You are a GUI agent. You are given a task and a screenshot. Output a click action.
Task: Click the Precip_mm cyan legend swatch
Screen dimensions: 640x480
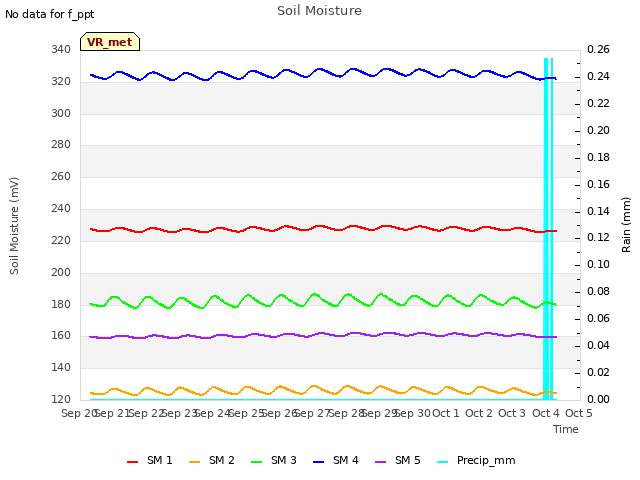[x=442, y=462]
